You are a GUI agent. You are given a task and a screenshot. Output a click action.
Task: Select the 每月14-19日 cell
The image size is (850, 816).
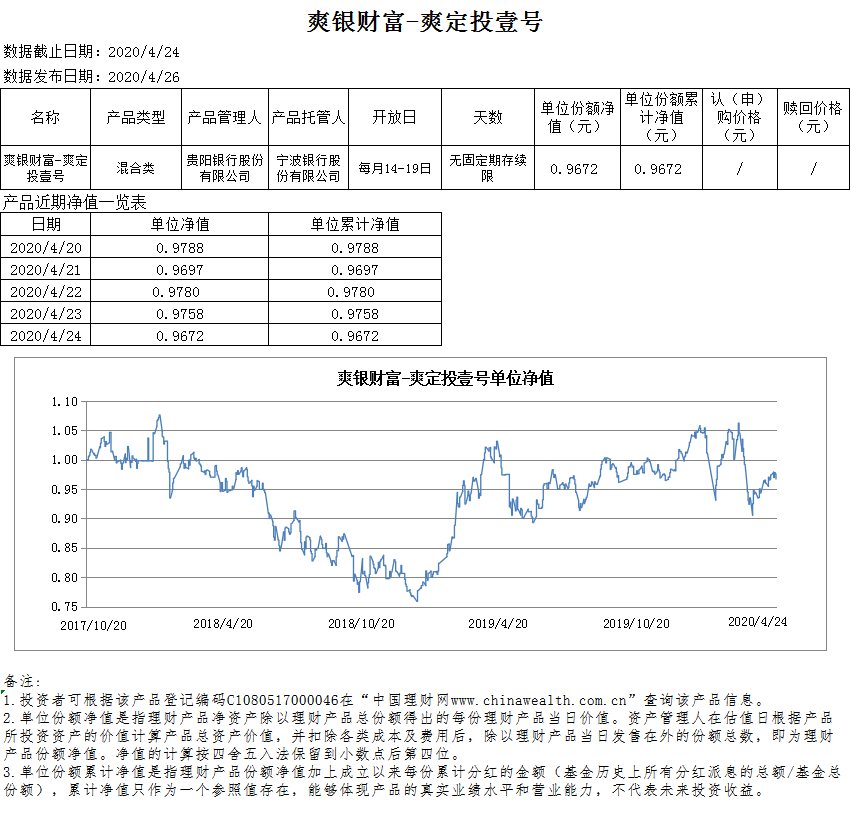coord(395,169)
